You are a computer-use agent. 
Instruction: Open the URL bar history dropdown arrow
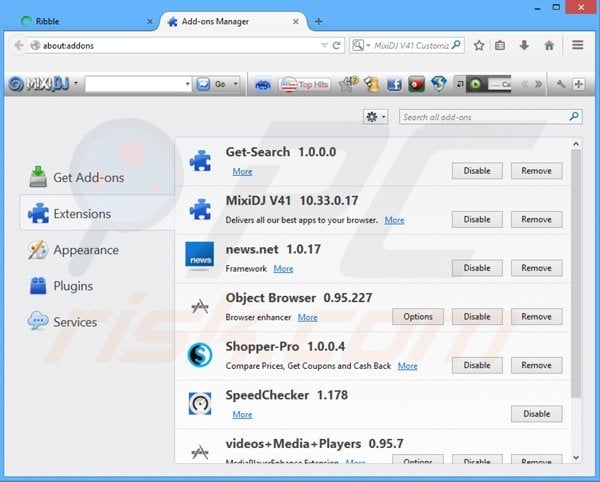point(324,46)
